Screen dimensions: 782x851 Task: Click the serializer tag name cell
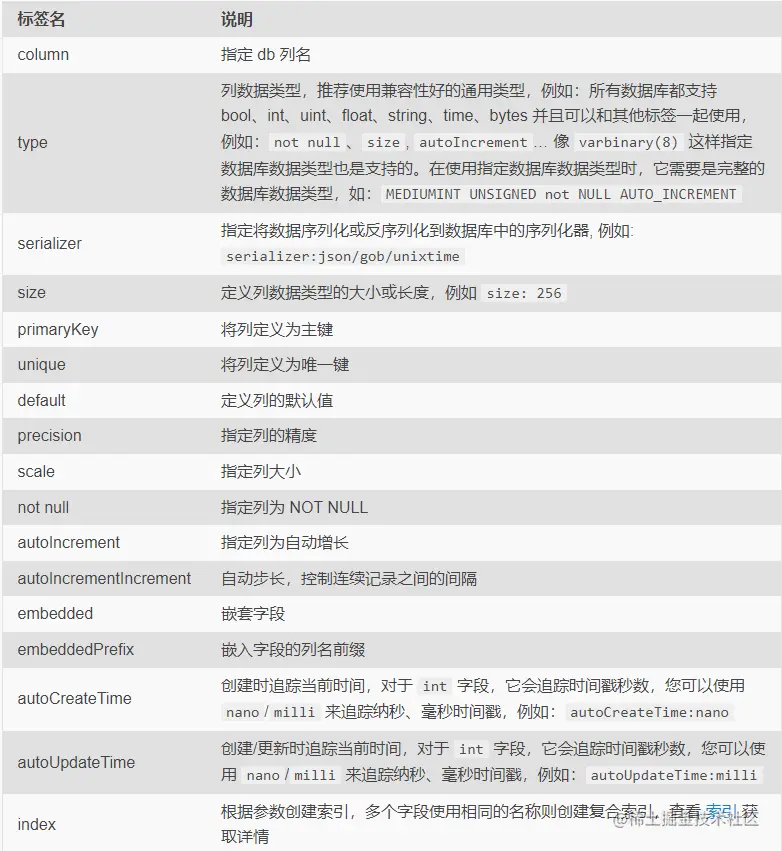[49, 243]
